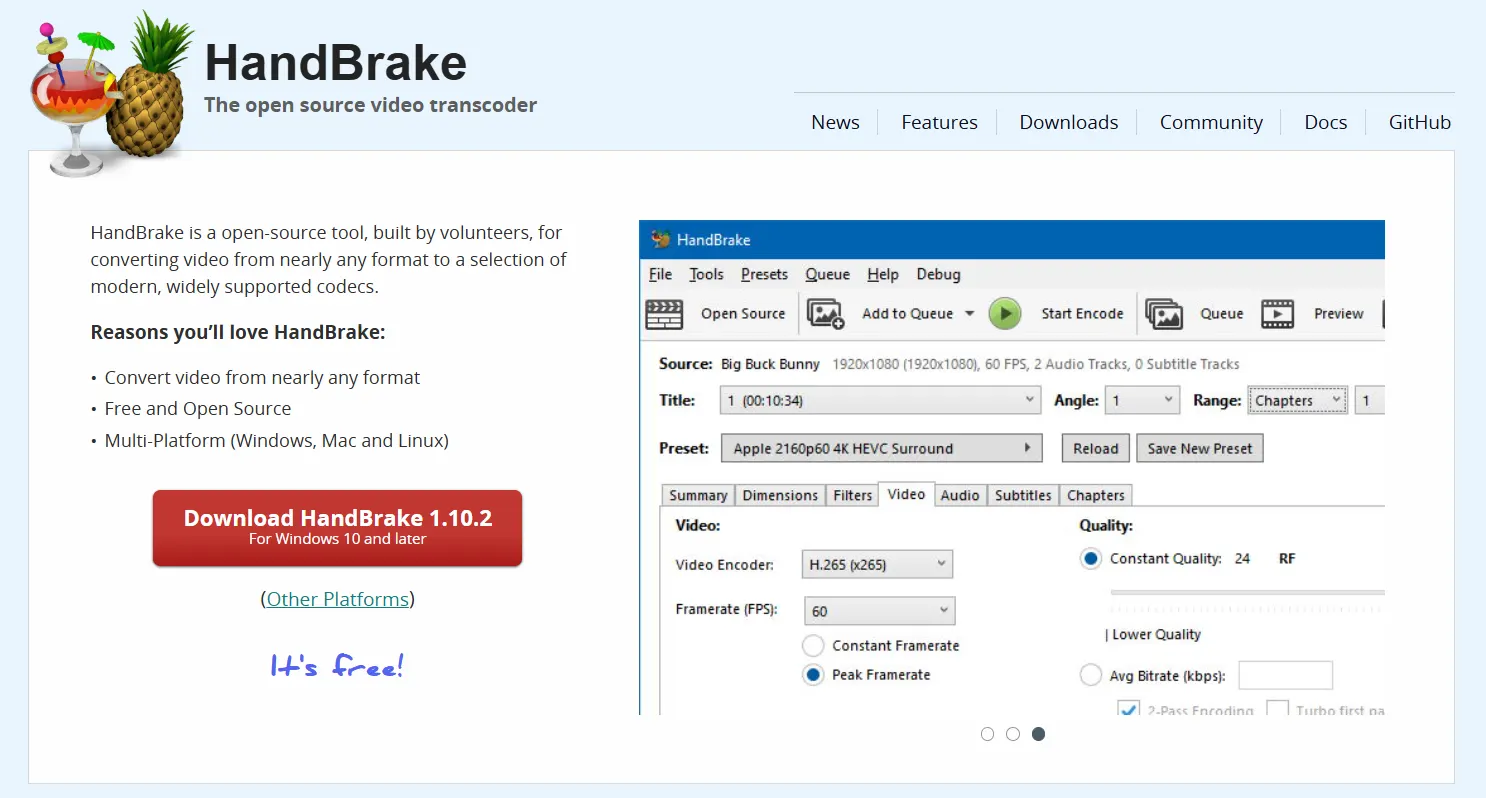Enable Constant Framerate

(813, 645)
